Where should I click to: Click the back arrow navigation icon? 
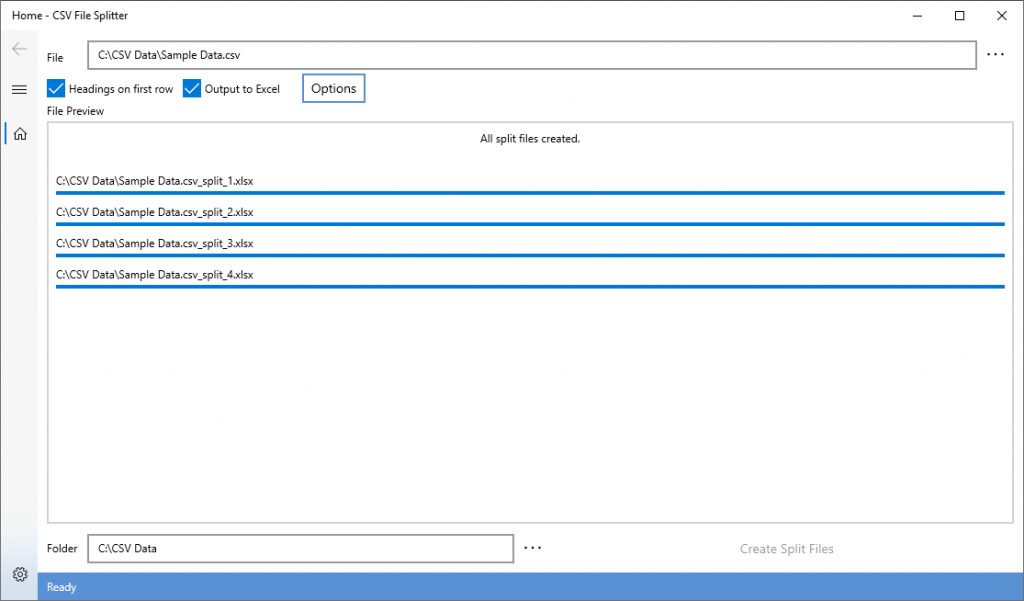18,49
